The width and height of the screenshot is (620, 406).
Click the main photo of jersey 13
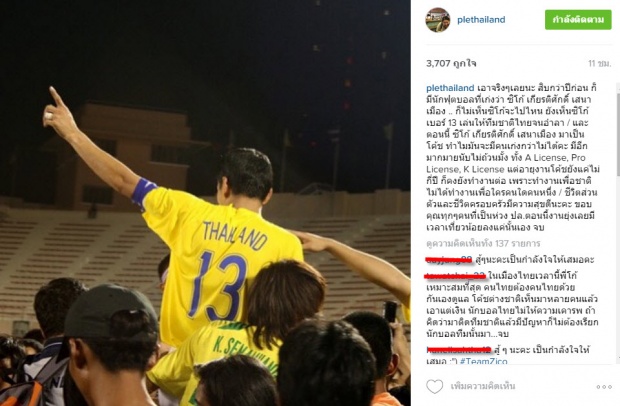205,203
